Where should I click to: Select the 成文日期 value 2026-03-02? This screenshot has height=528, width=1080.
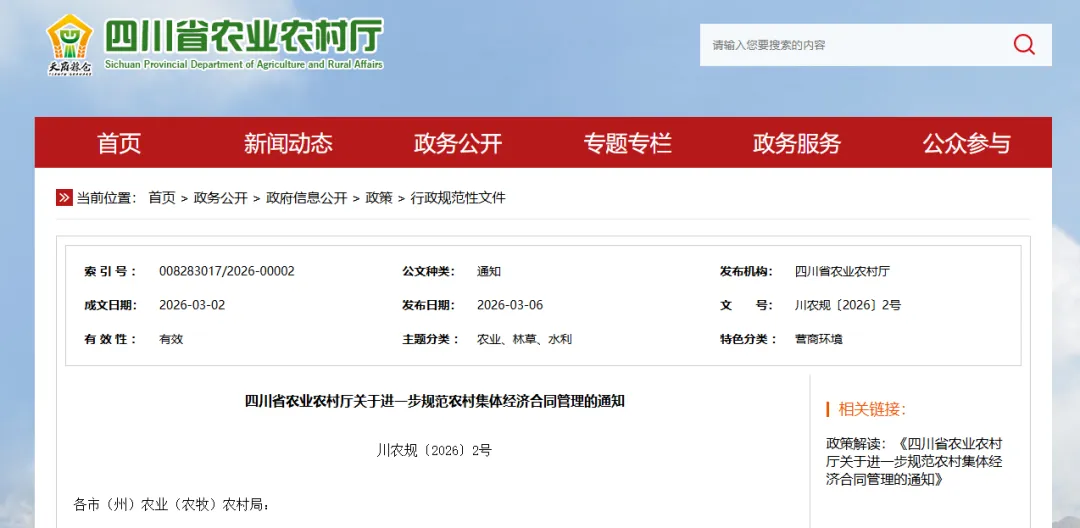coord(192,305)
